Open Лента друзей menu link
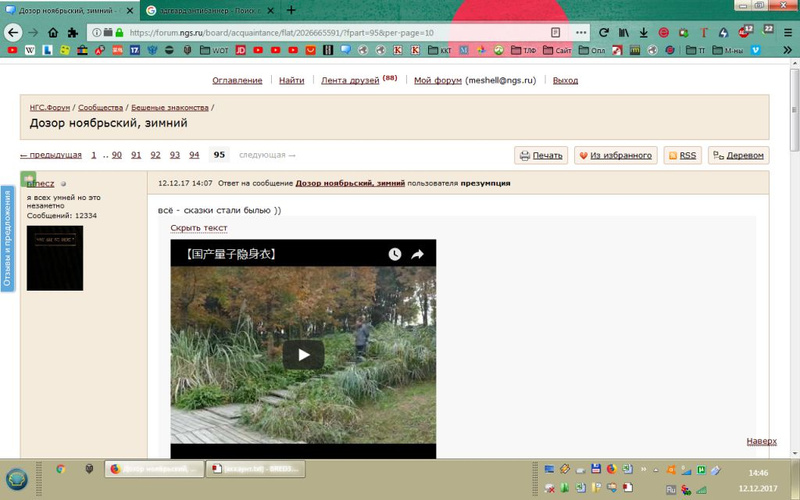 pos(350,80)
